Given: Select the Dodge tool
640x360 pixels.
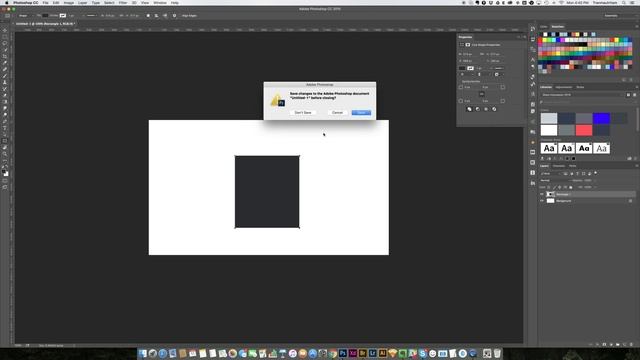Looking at the screenshot, I should (x=5, y=115).
